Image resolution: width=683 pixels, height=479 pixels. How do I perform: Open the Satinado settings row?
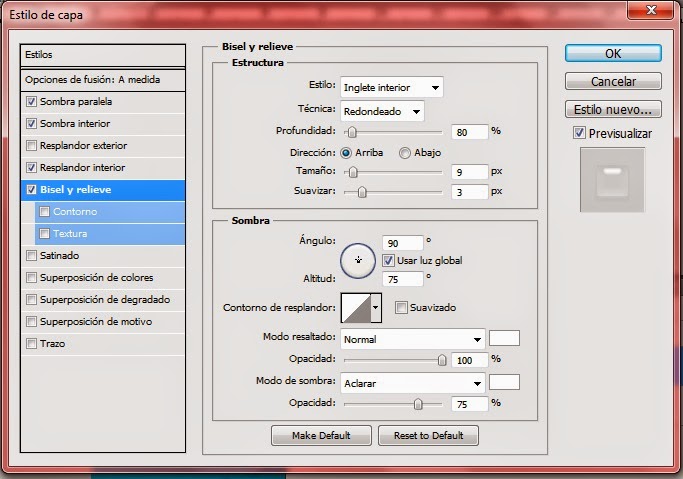coord(103,256)
